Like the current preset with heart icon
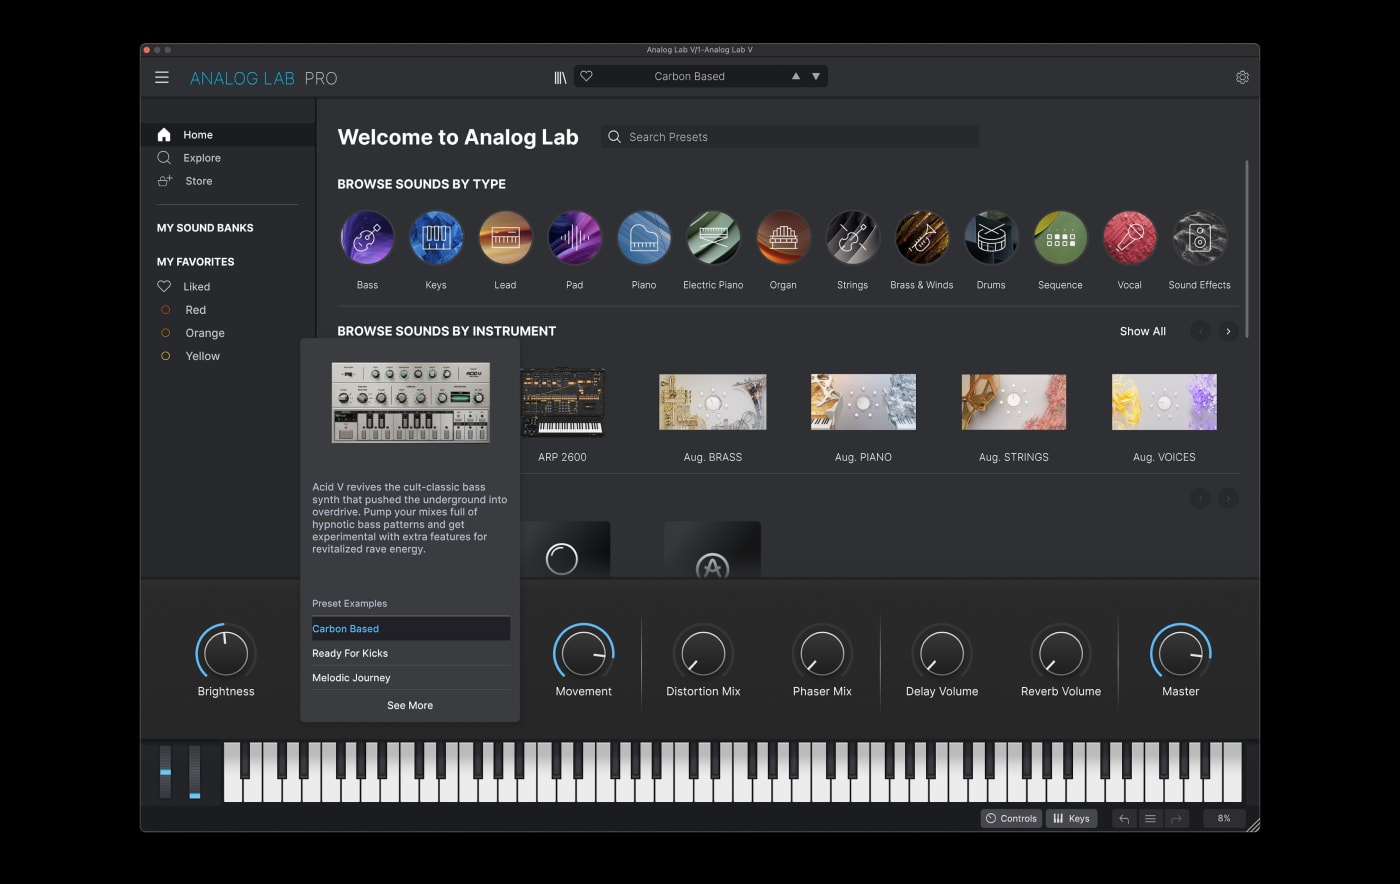The height and width of the screenshot is (884, 1400). pos(587,76)
